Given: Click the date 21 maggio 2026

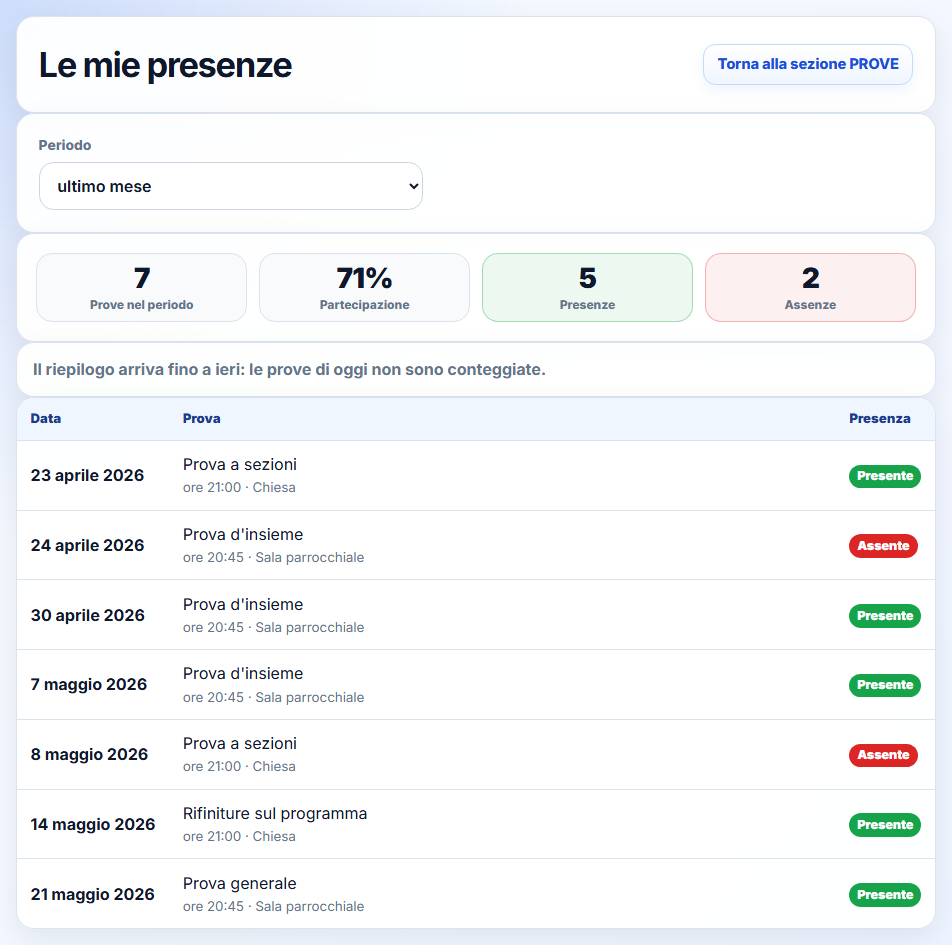Looking at the screenshot, I should point(93,894).
